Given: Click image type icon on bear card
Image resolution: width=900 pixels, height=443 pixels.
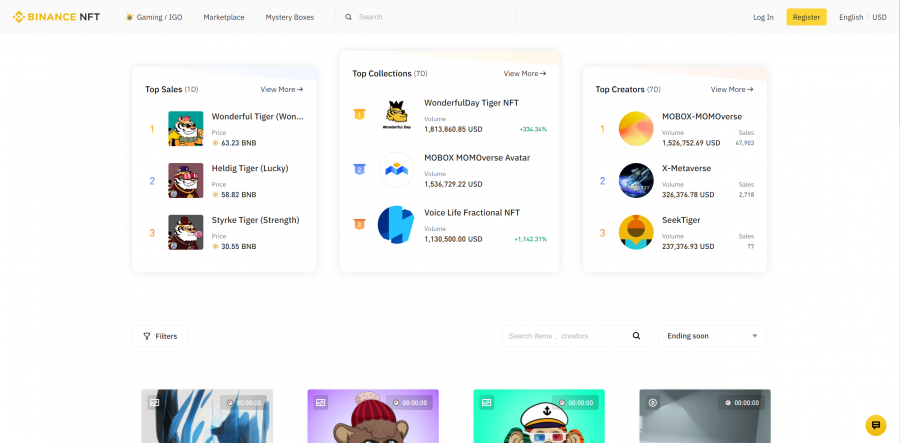Looking at the screenshot, I should point(320,403).
